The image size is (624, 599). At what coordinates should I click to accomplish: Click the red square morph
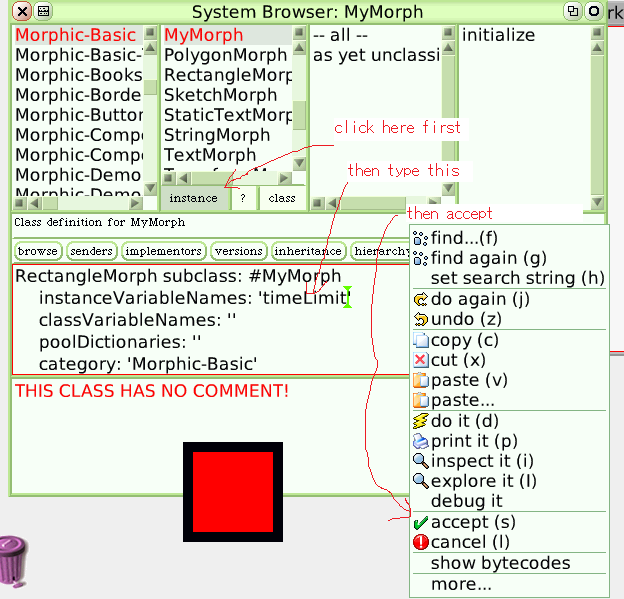pyautogui.click(x=233, y=491)
